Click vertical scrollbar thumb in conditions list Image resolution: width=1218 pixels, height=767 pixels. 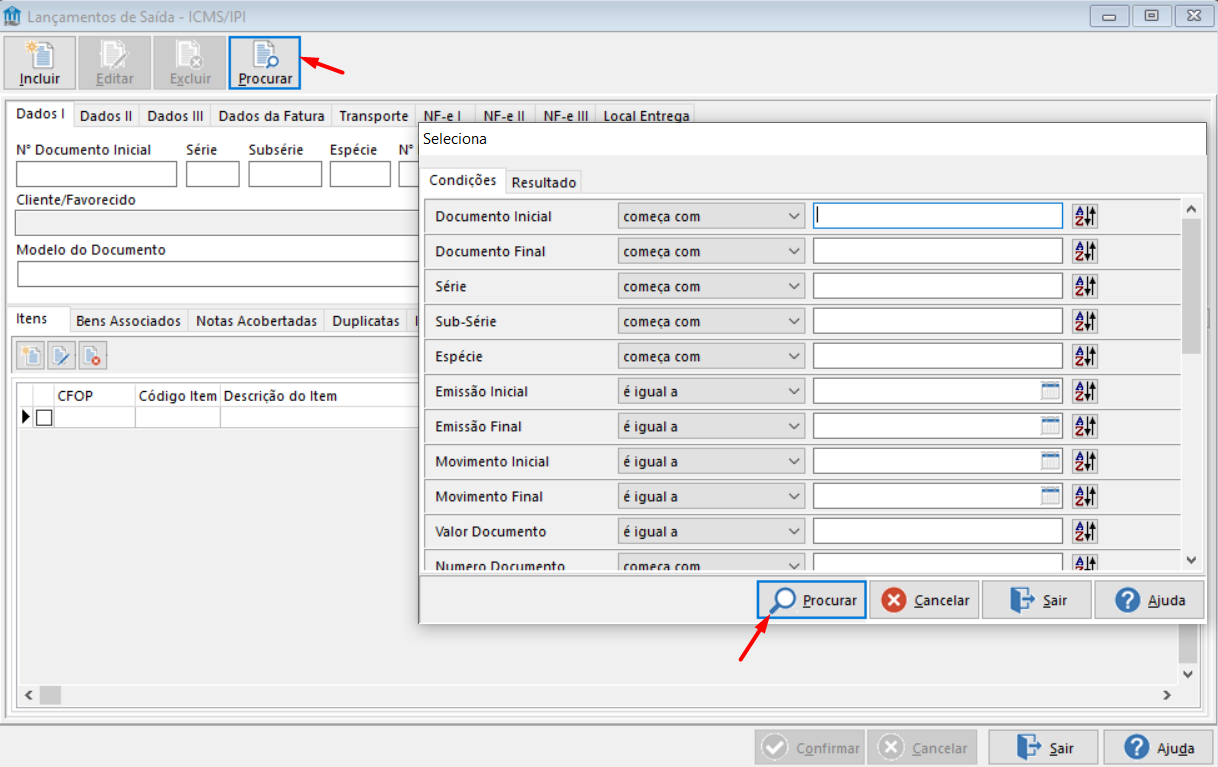pyautogui.click(x=1191, y=287)
